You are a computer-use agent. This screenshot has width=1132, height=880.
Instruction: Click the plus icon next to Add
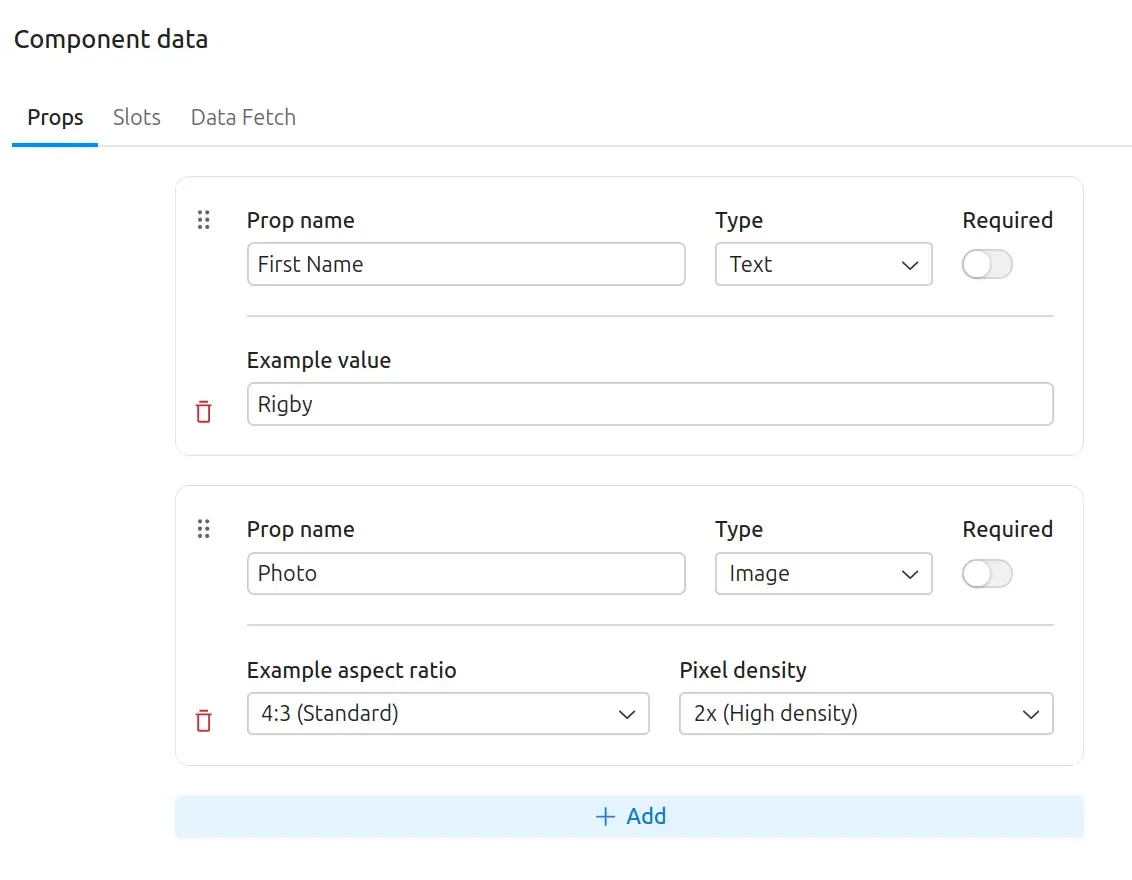(x=604, y=816)
